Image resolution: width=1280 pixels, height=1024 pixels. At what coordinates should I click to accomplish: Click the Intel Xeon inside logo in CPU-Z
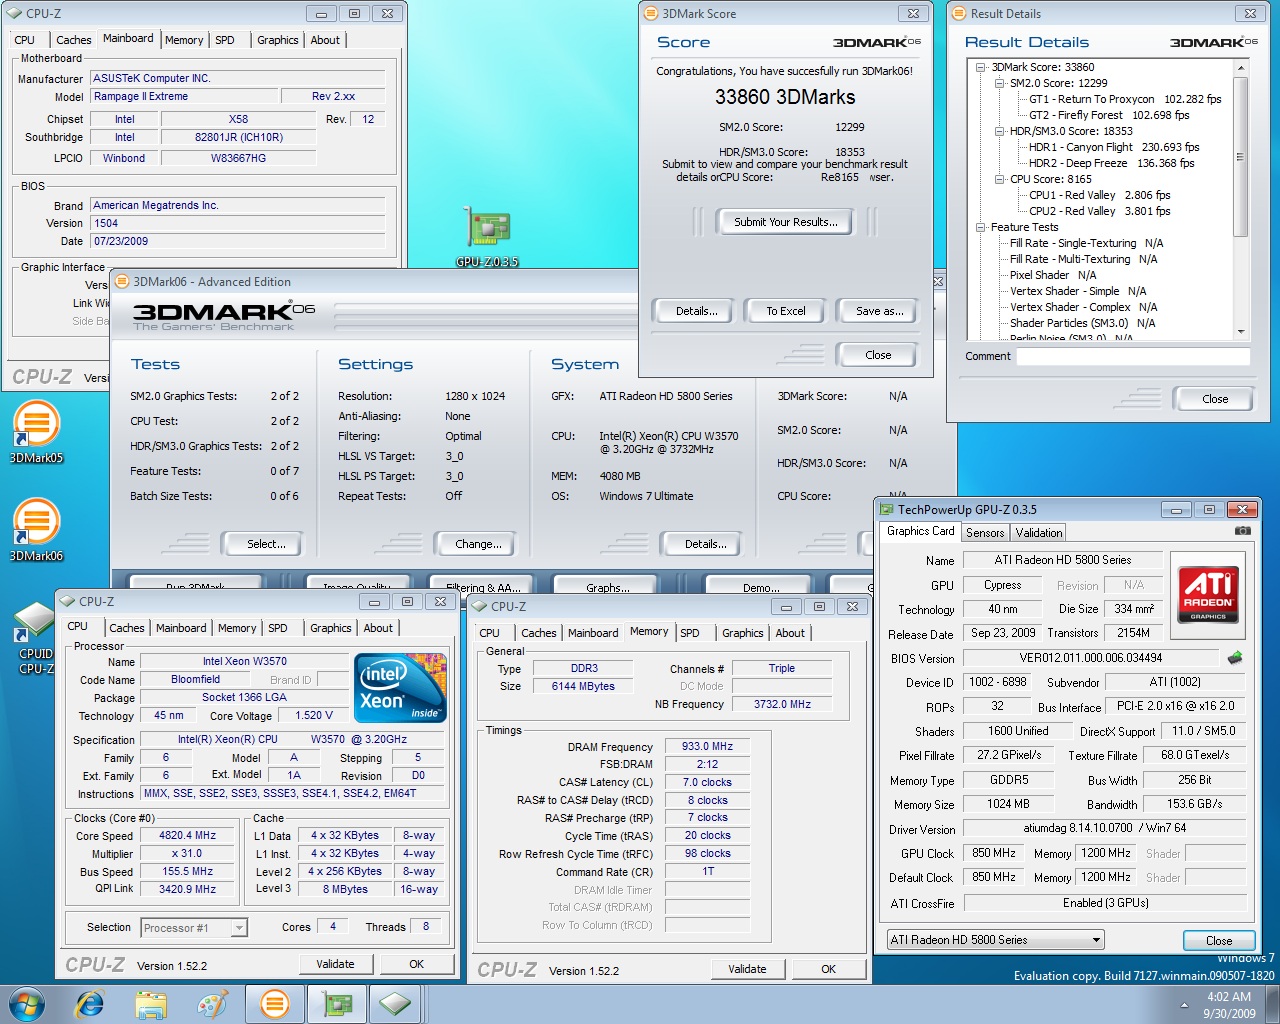pos(401,688)
